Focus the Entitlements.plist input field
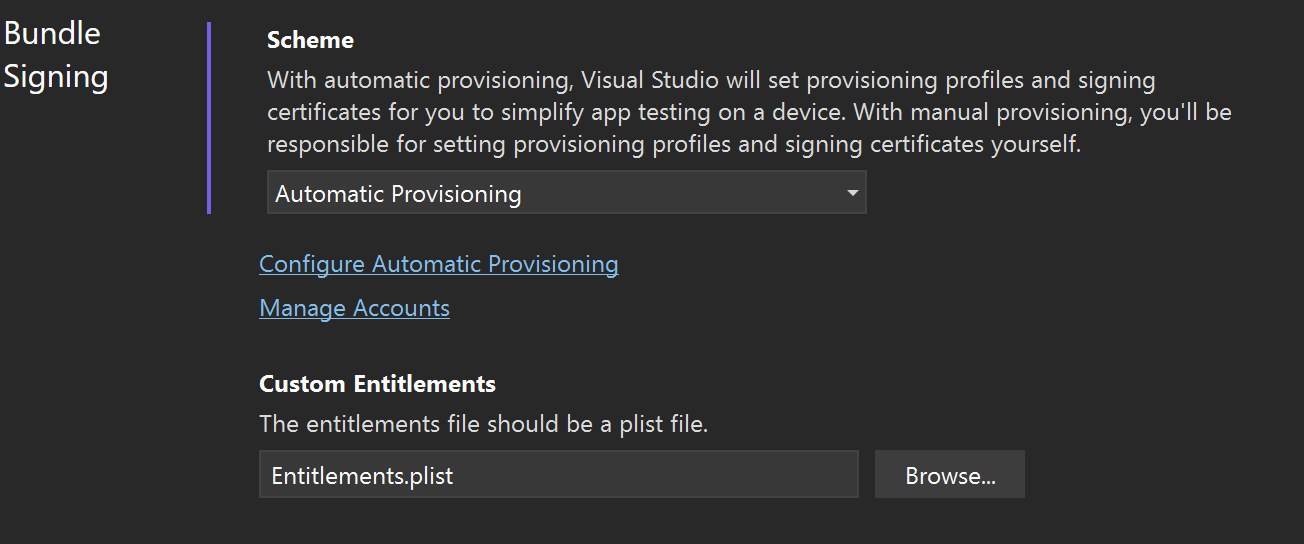Image resolution: width=1304 pixels, height=544 pixels. [557, 475]
